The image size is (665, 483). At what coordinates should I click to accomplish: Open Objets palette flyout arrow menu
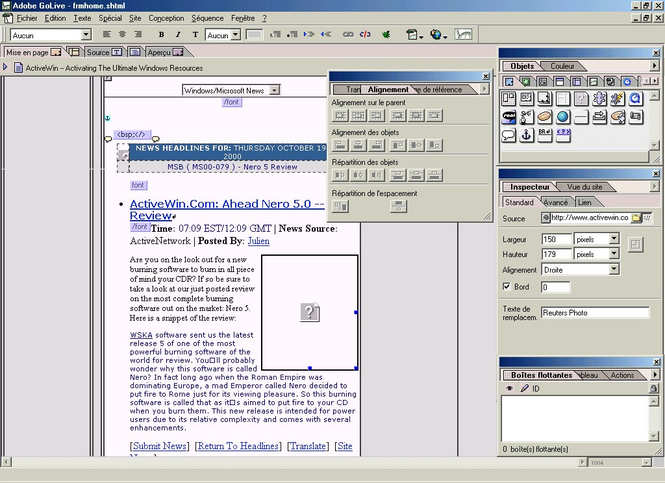click(x=654, y=66)
